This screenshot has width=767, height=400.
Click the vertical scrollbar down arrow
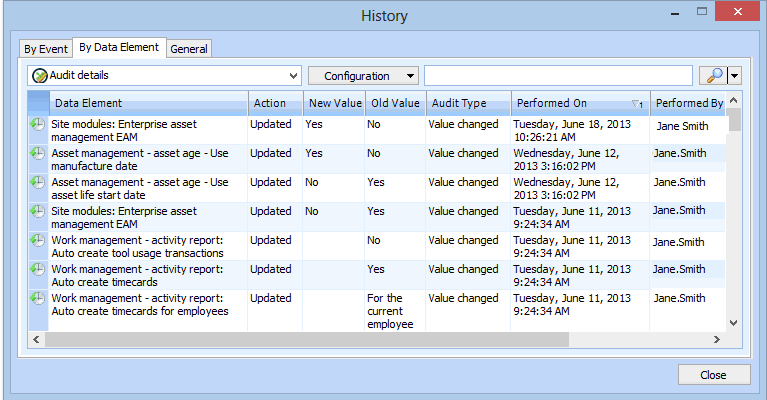[x=735, y=323]
